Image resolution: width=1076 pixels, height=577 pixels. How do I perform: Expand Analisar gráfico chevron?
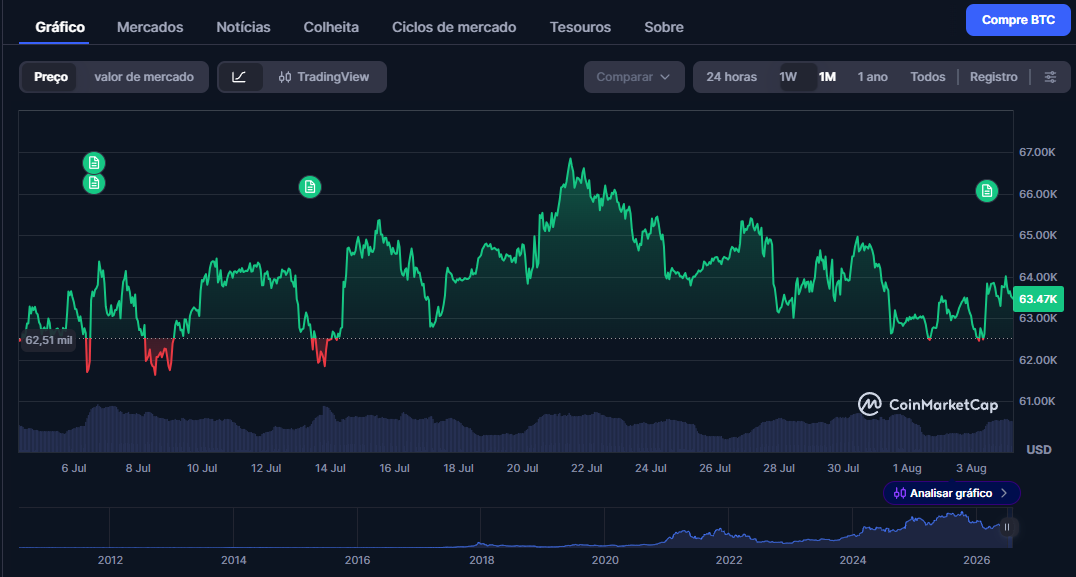pyautogui.click(x=1003, y=493)
